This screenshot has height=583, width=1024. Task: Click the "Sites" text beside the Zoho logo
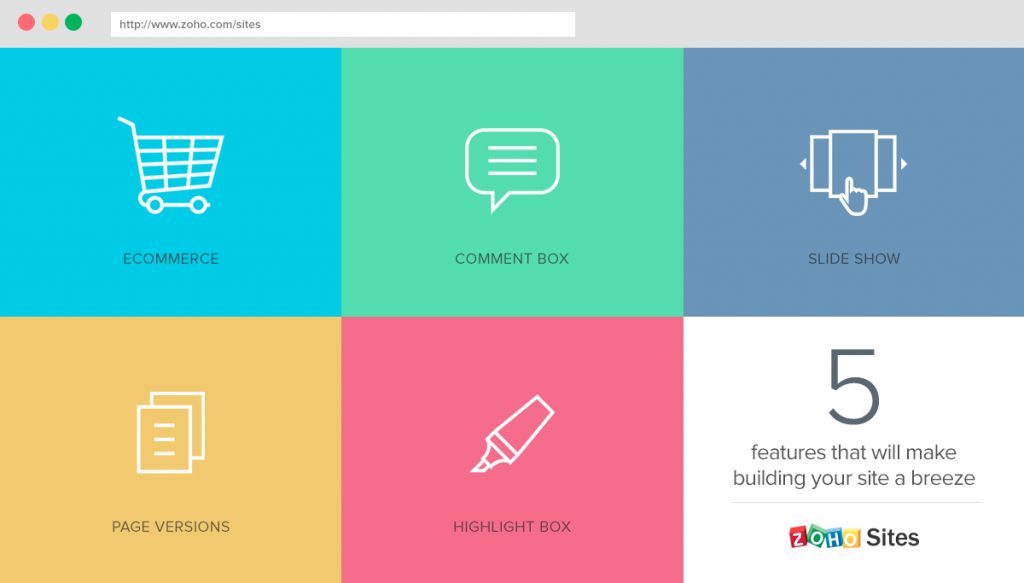coord(892,537)
